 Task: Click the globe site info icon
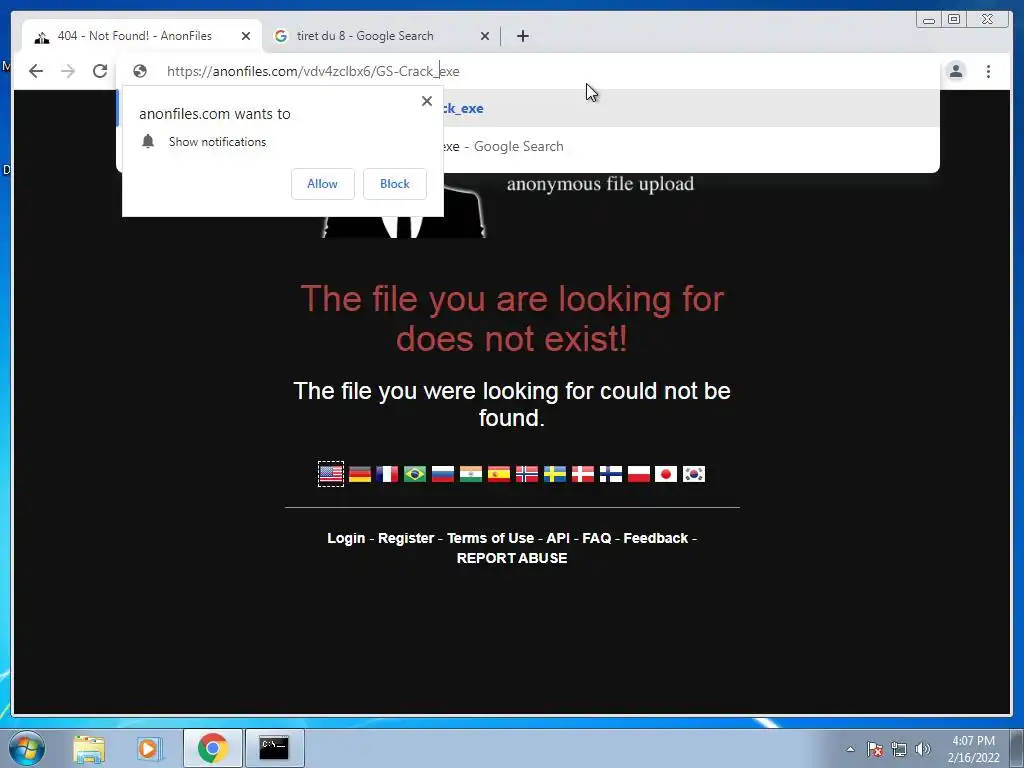(140, 71)
